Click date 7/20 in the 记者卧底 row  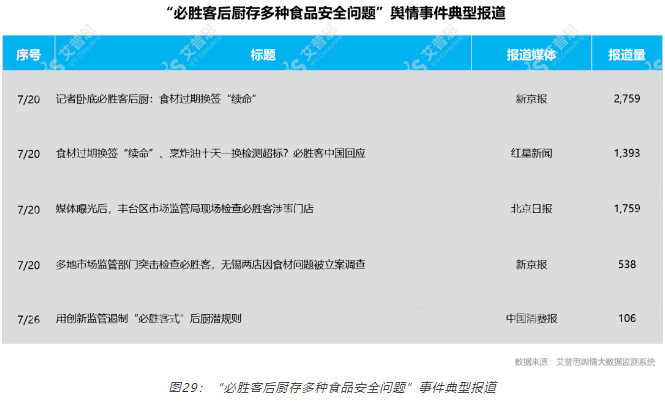[29, 99]
